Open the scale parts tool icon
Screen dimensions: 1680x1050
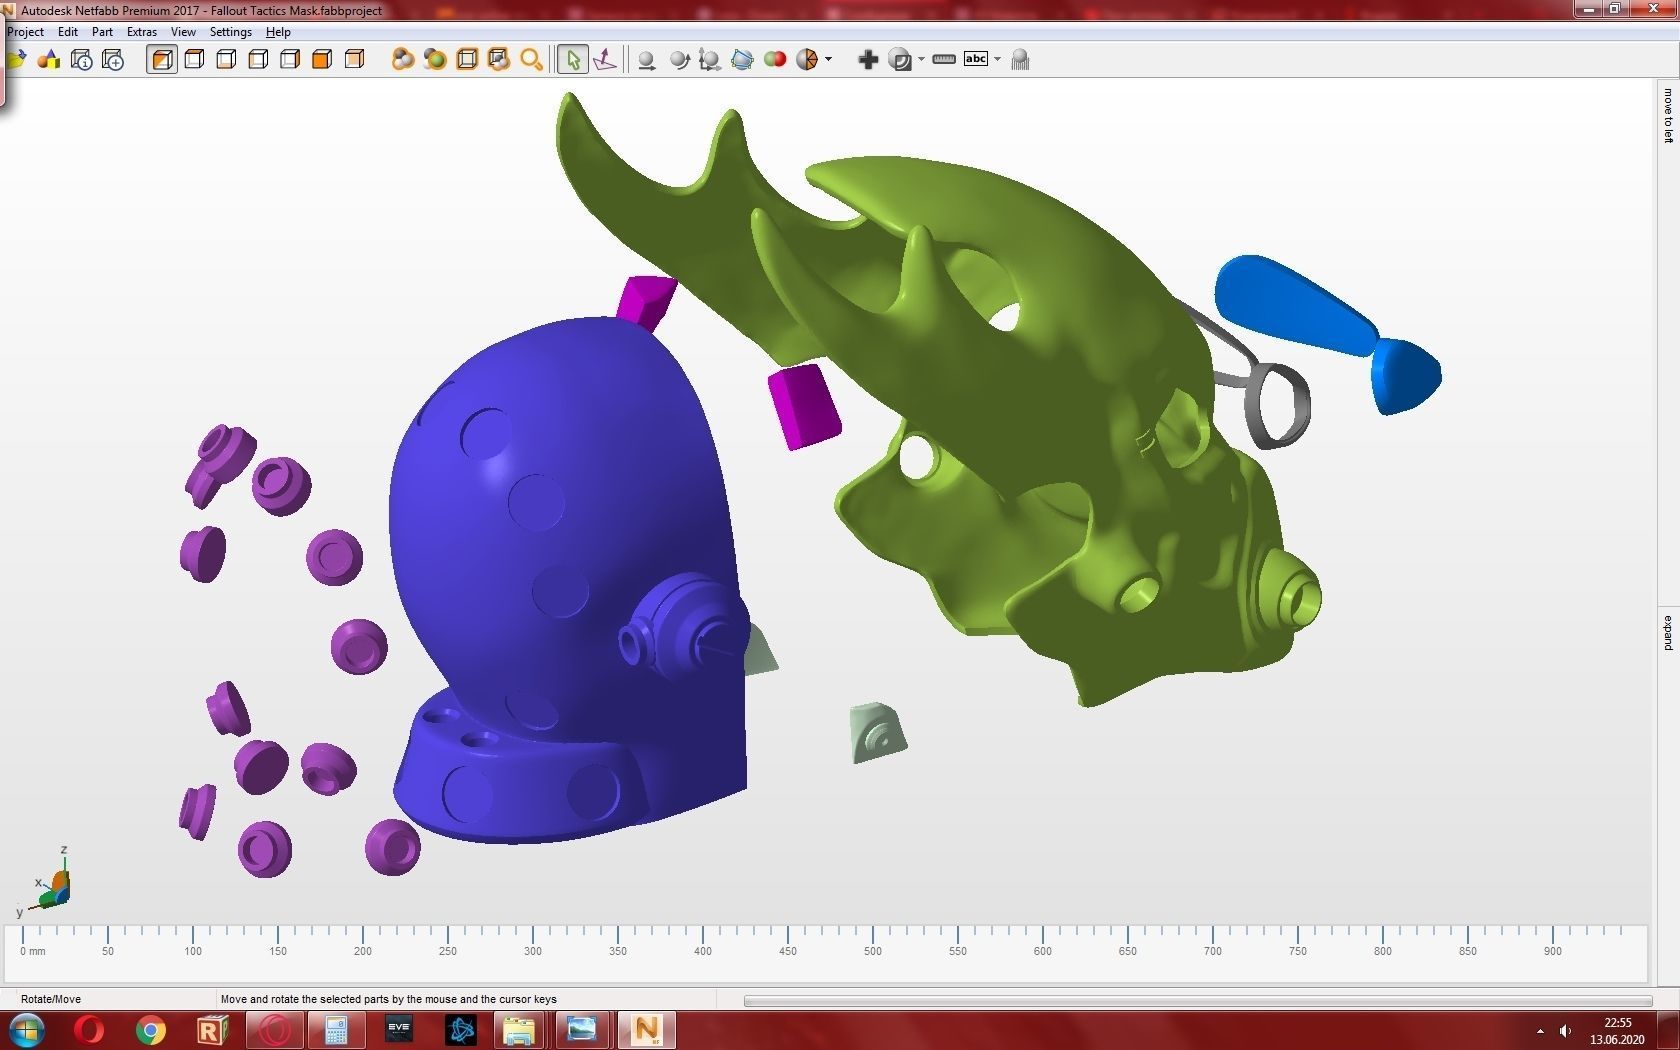(x=710, y=60)
